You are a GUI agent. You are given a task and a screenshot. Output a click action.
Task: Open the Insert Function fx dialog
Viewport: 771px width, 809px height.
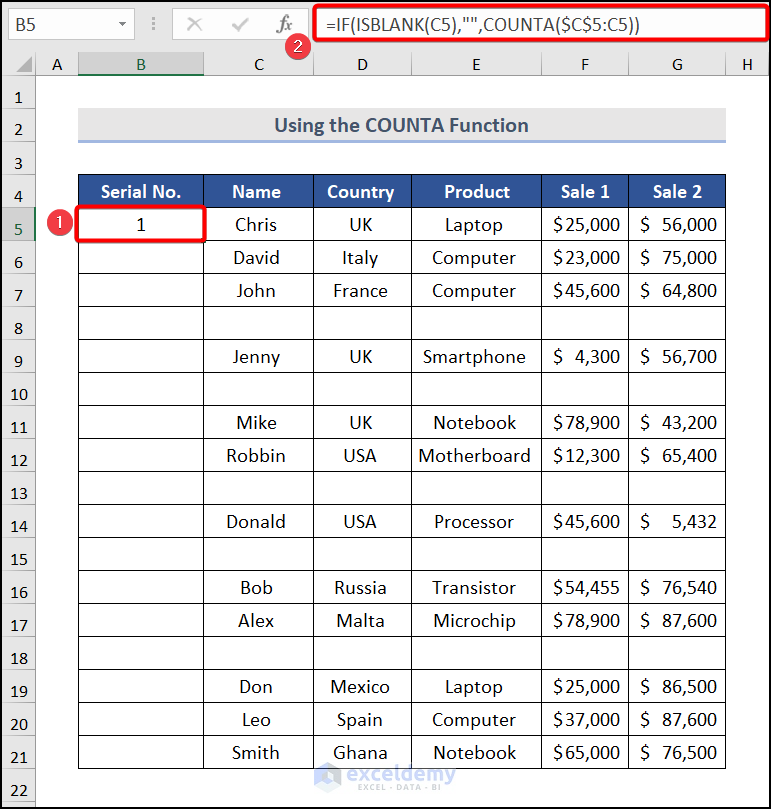click(x=284, y=24)
